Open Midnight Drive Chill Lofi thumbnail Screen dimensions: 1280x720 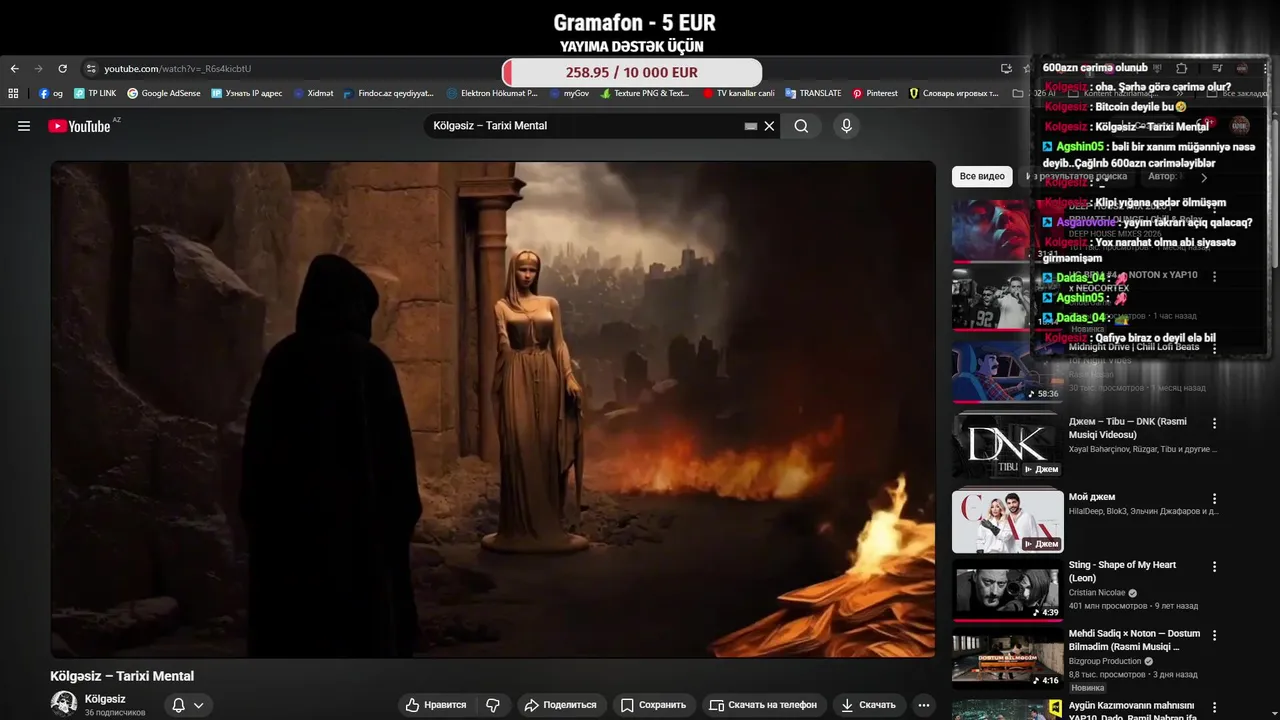point(1007,371)
